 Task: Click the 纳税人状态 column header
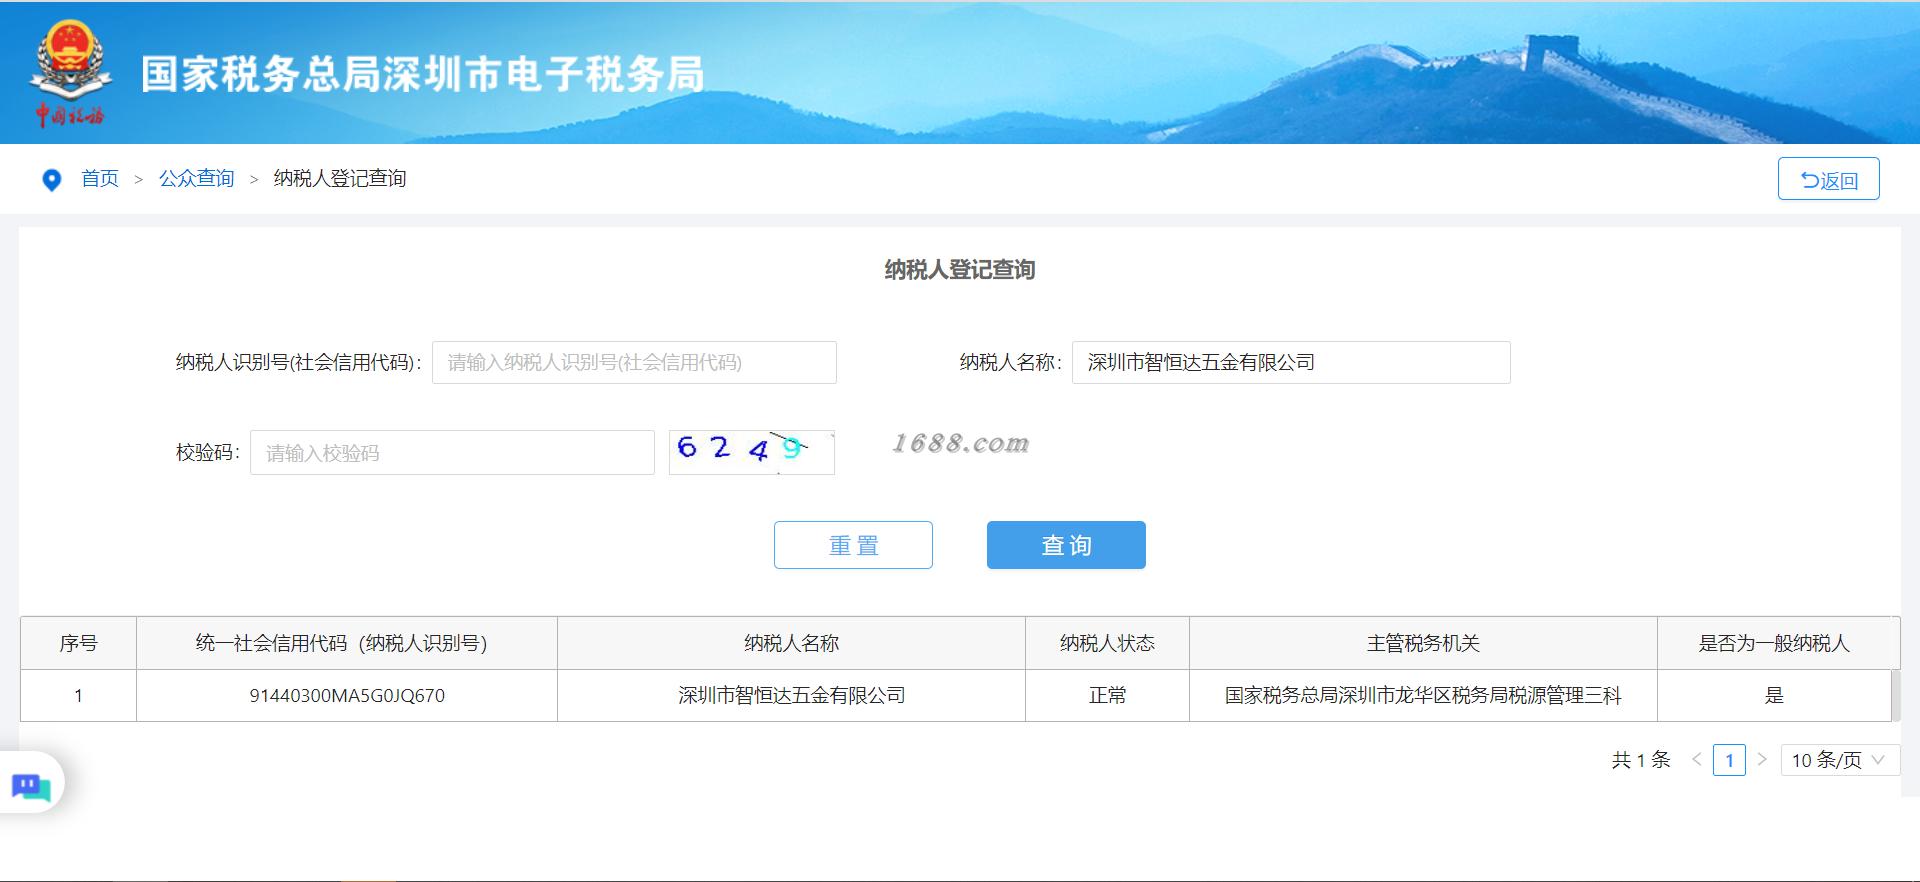click(x=1107, y=643)
